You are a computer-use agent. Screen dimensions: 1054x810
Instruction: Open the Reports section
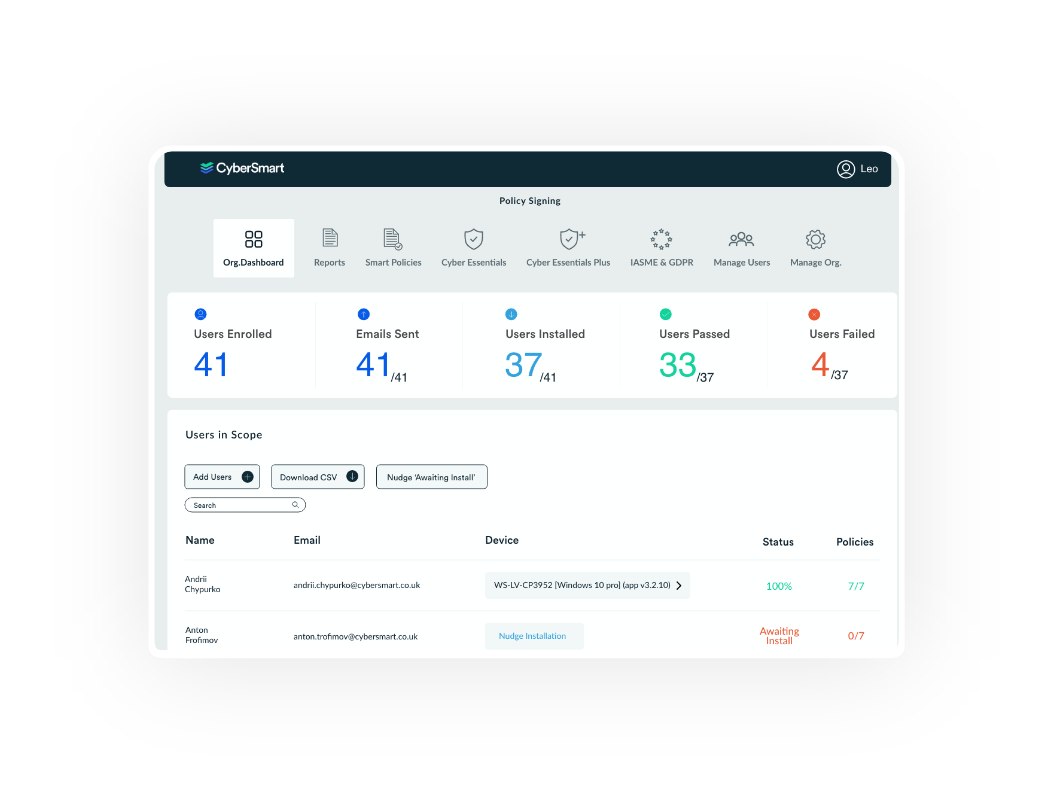(x=330, y=247)
